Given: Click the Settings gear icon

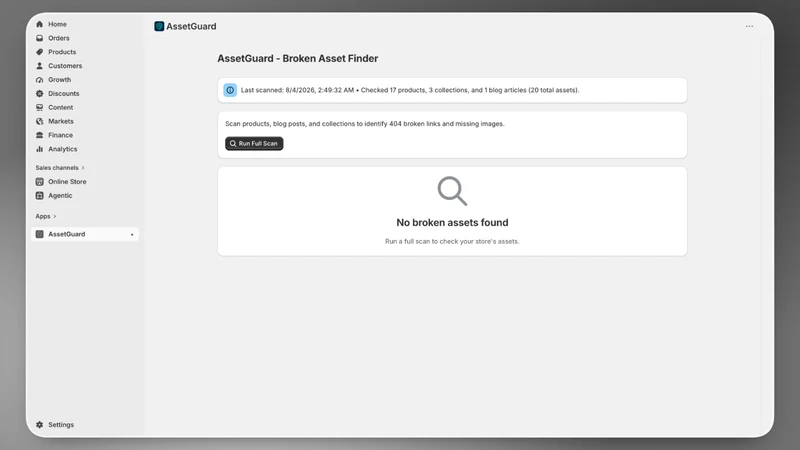Looking at the screenshot, I should coord(39,424).
